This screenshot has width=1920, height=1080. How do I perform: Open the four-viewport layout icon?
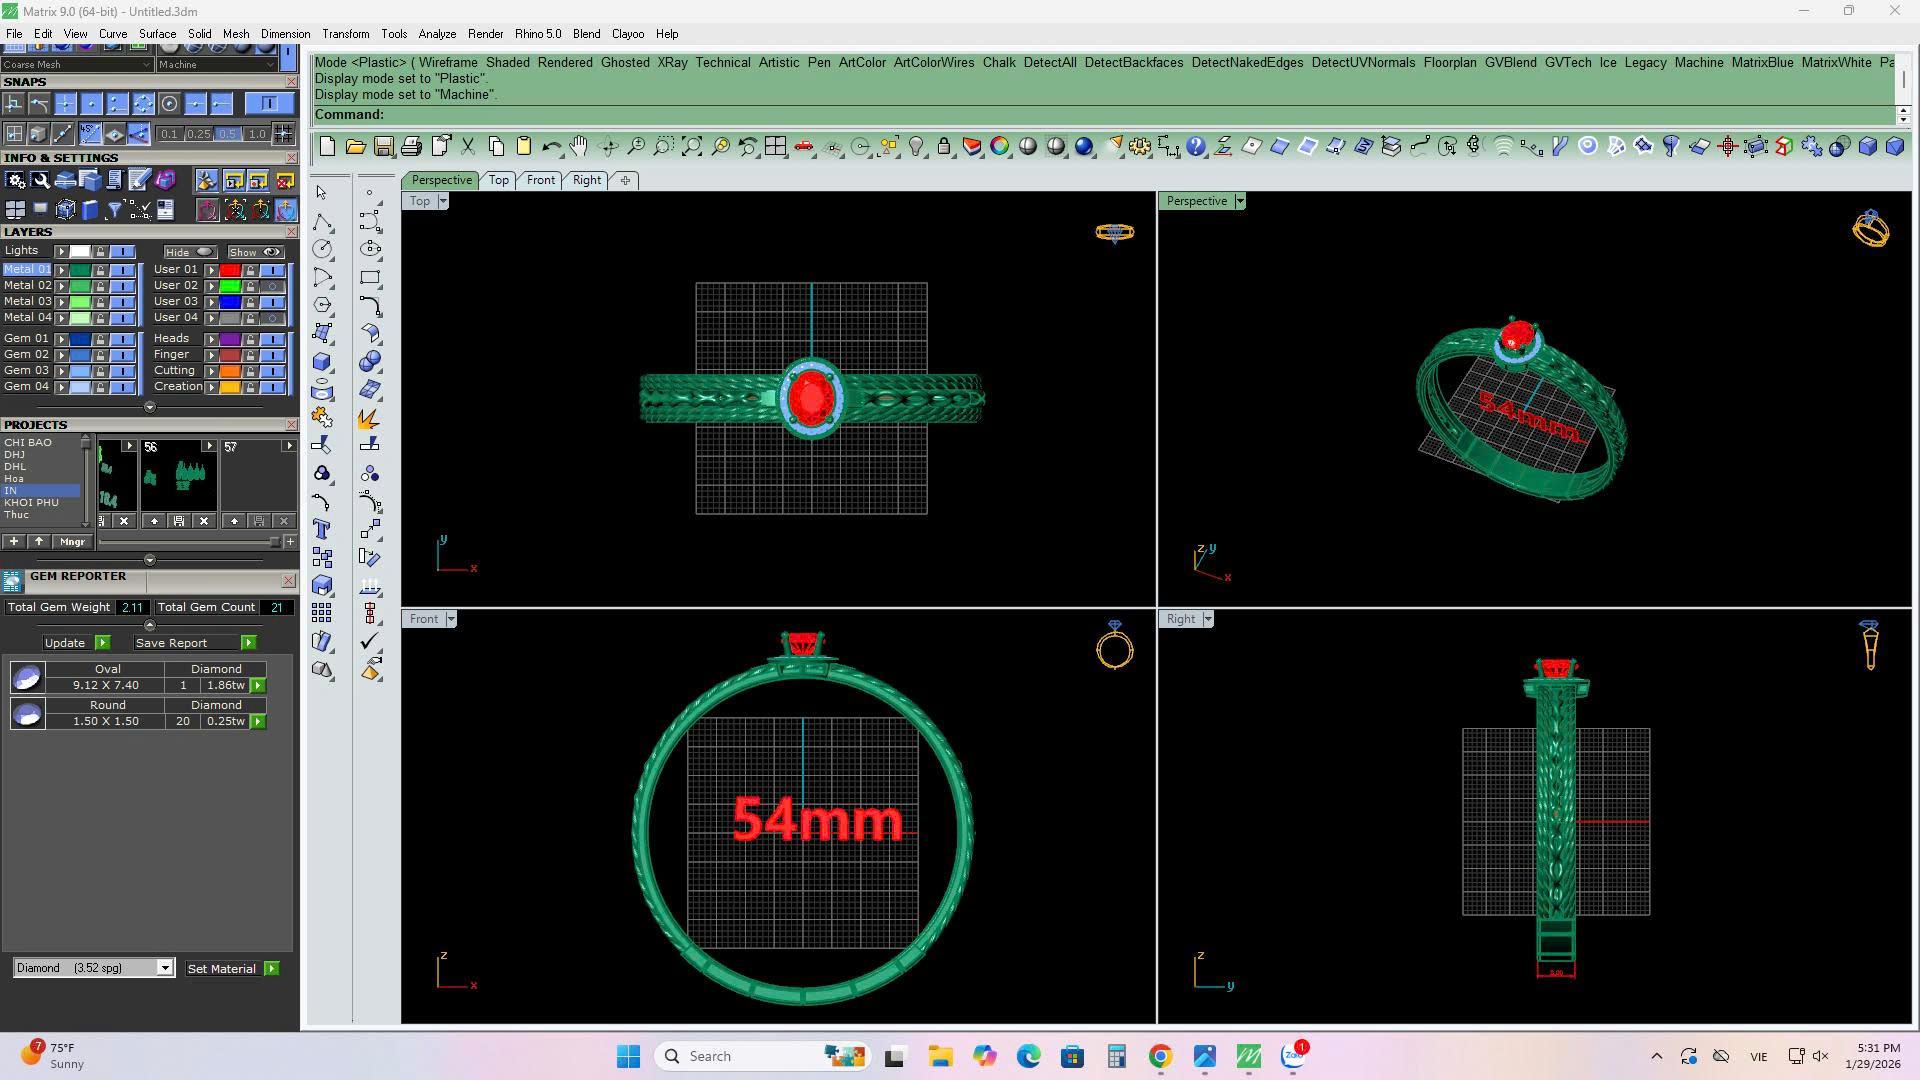point(775,147)
